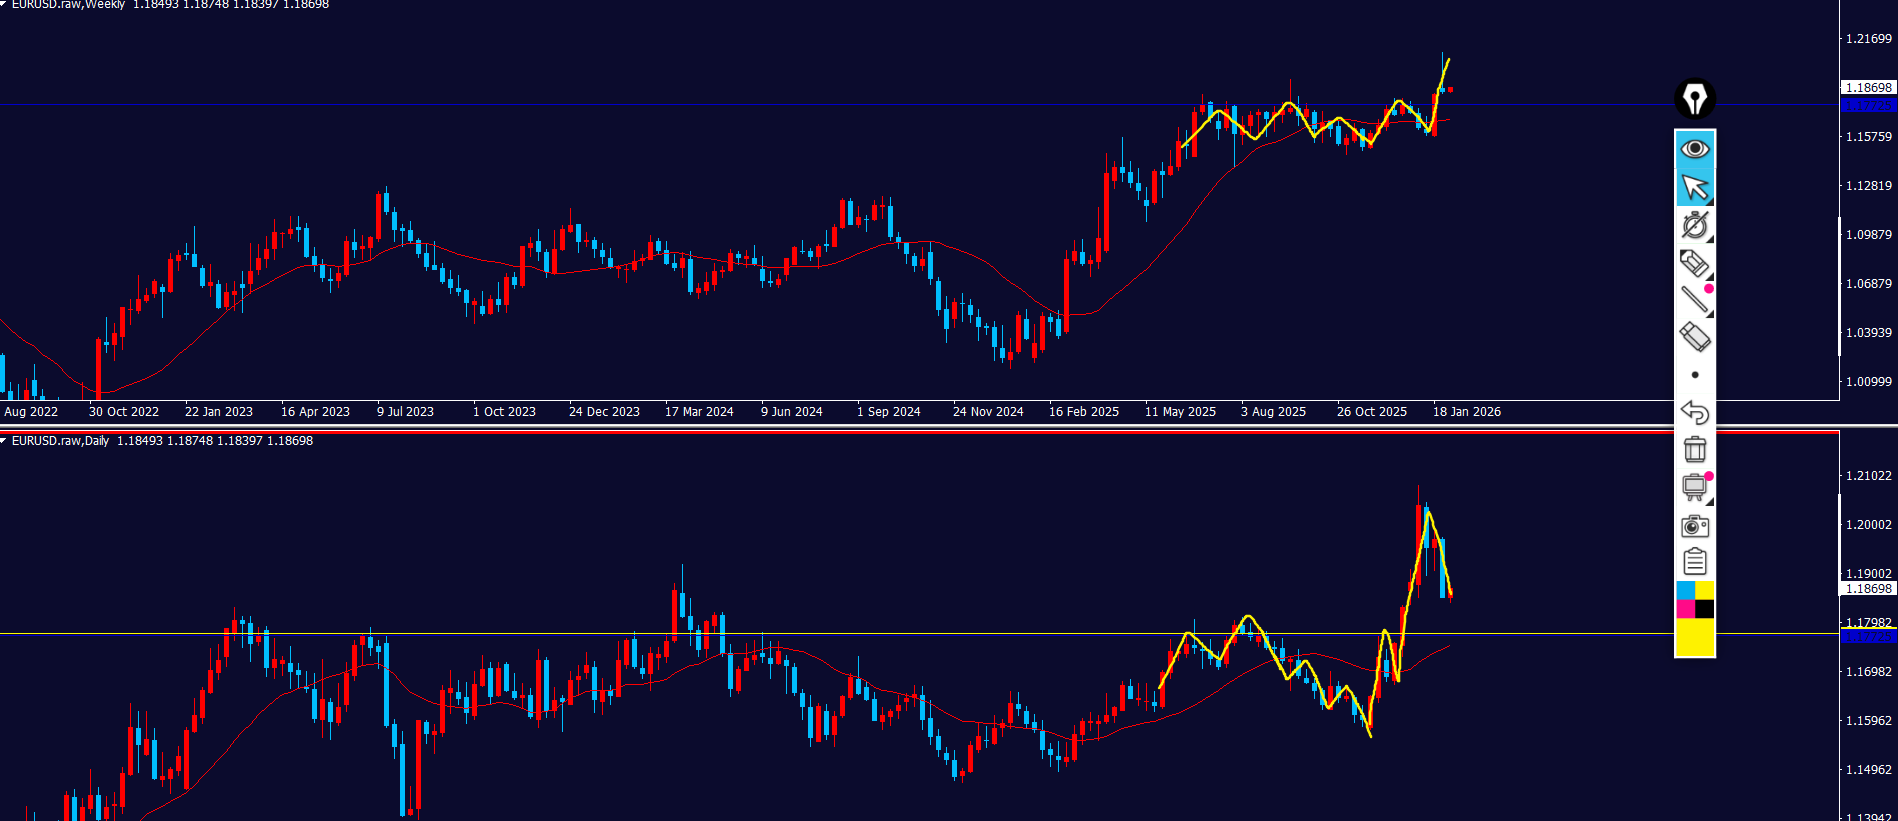The height and width of the screenshot is (821, 1898).
Task: Delete all drawings with the trash icon
Action: tap(1695, 449)
